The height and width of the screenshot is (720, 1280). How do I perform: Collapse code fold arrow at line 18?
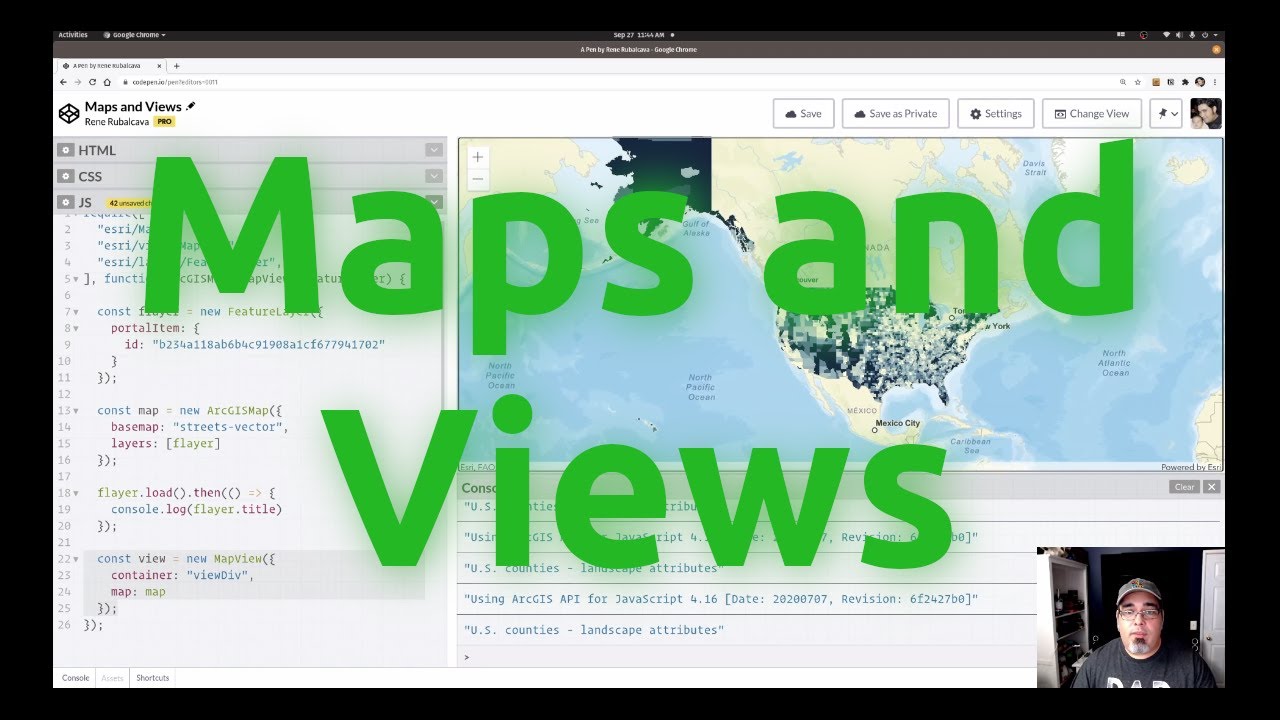(x=76, y=493)
